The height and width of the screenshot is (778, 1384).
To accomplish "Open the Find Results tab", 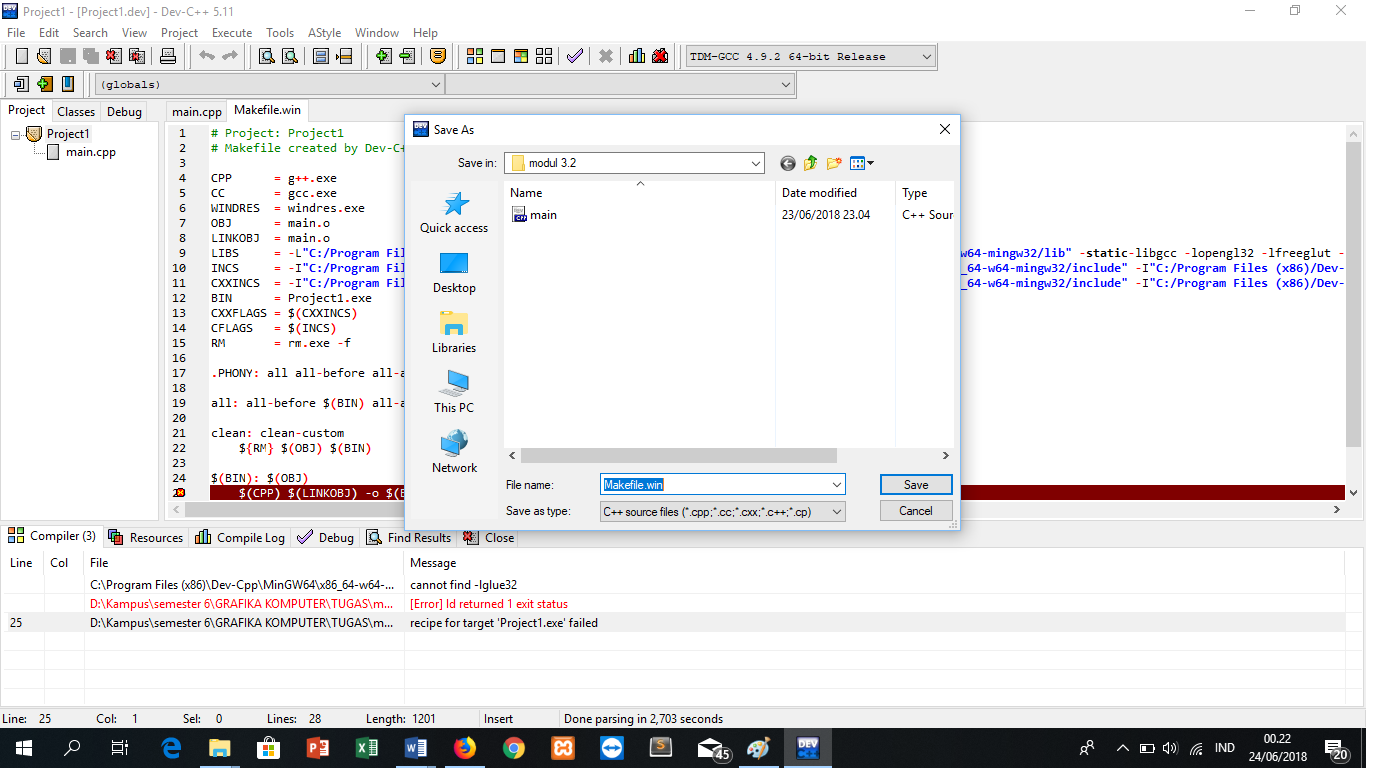I will (x=408, y=538).
